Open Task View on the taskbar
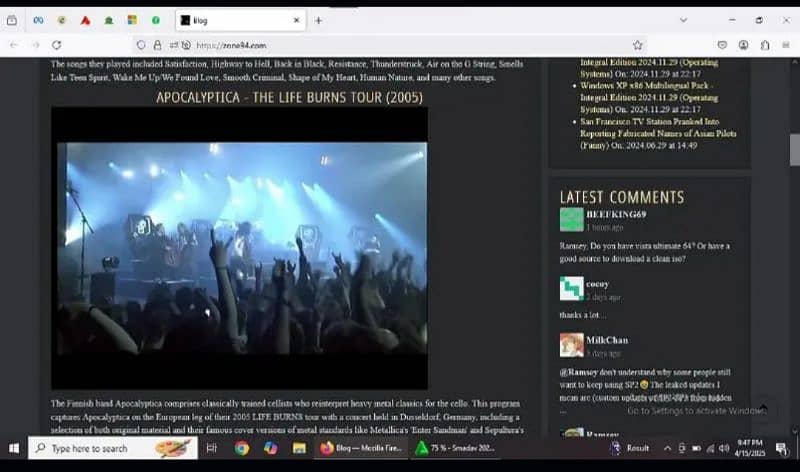 tap(212, 448)
